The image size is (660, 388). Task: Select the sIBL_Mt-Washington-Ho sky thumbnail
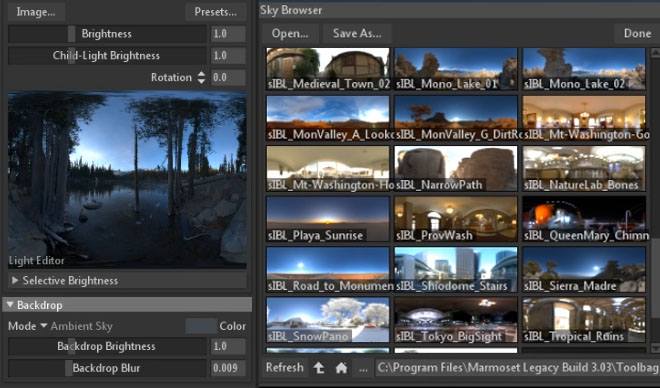[x=328, y=169]
